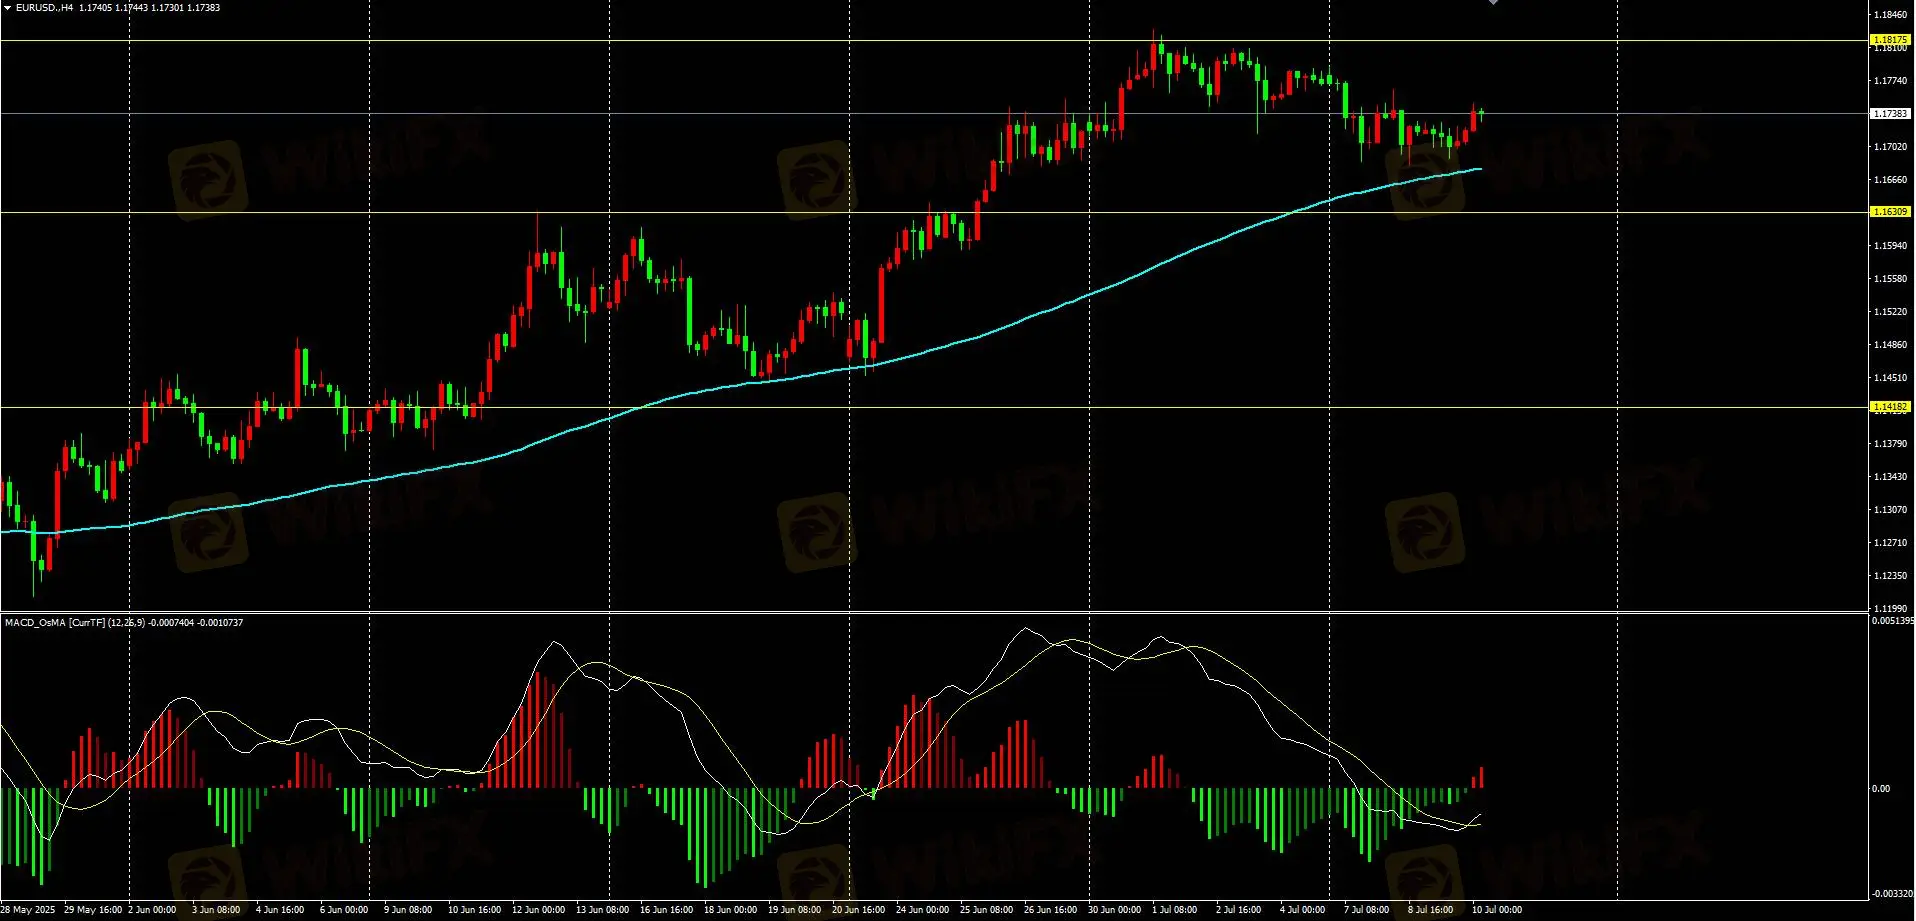Click the 6 Jun 00:00 time label
This screenshot has height=921, width=1916.
tap(344, 910)
